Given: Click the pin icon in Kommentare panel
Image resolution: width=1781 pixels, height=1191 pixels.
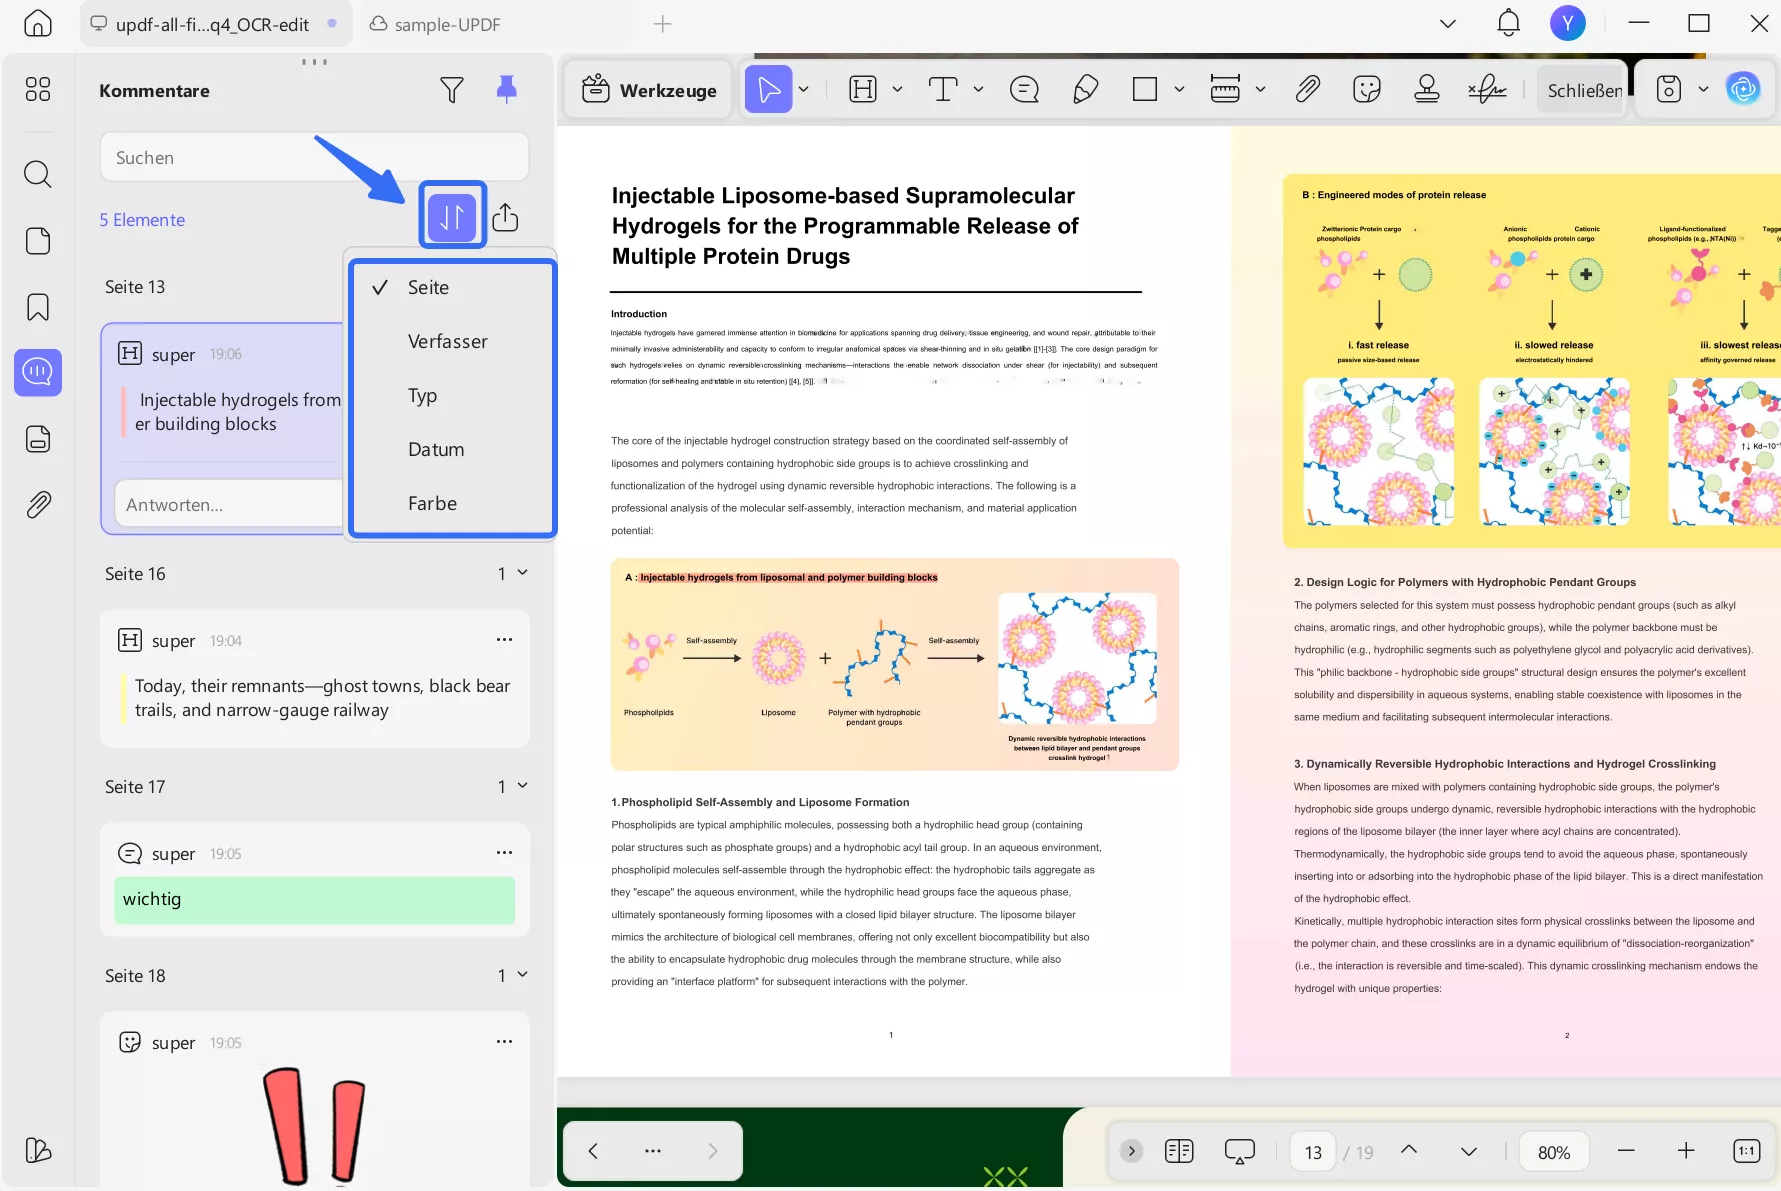Looking at the screenshot, I should pyautogui.click(x=507, y=90).
